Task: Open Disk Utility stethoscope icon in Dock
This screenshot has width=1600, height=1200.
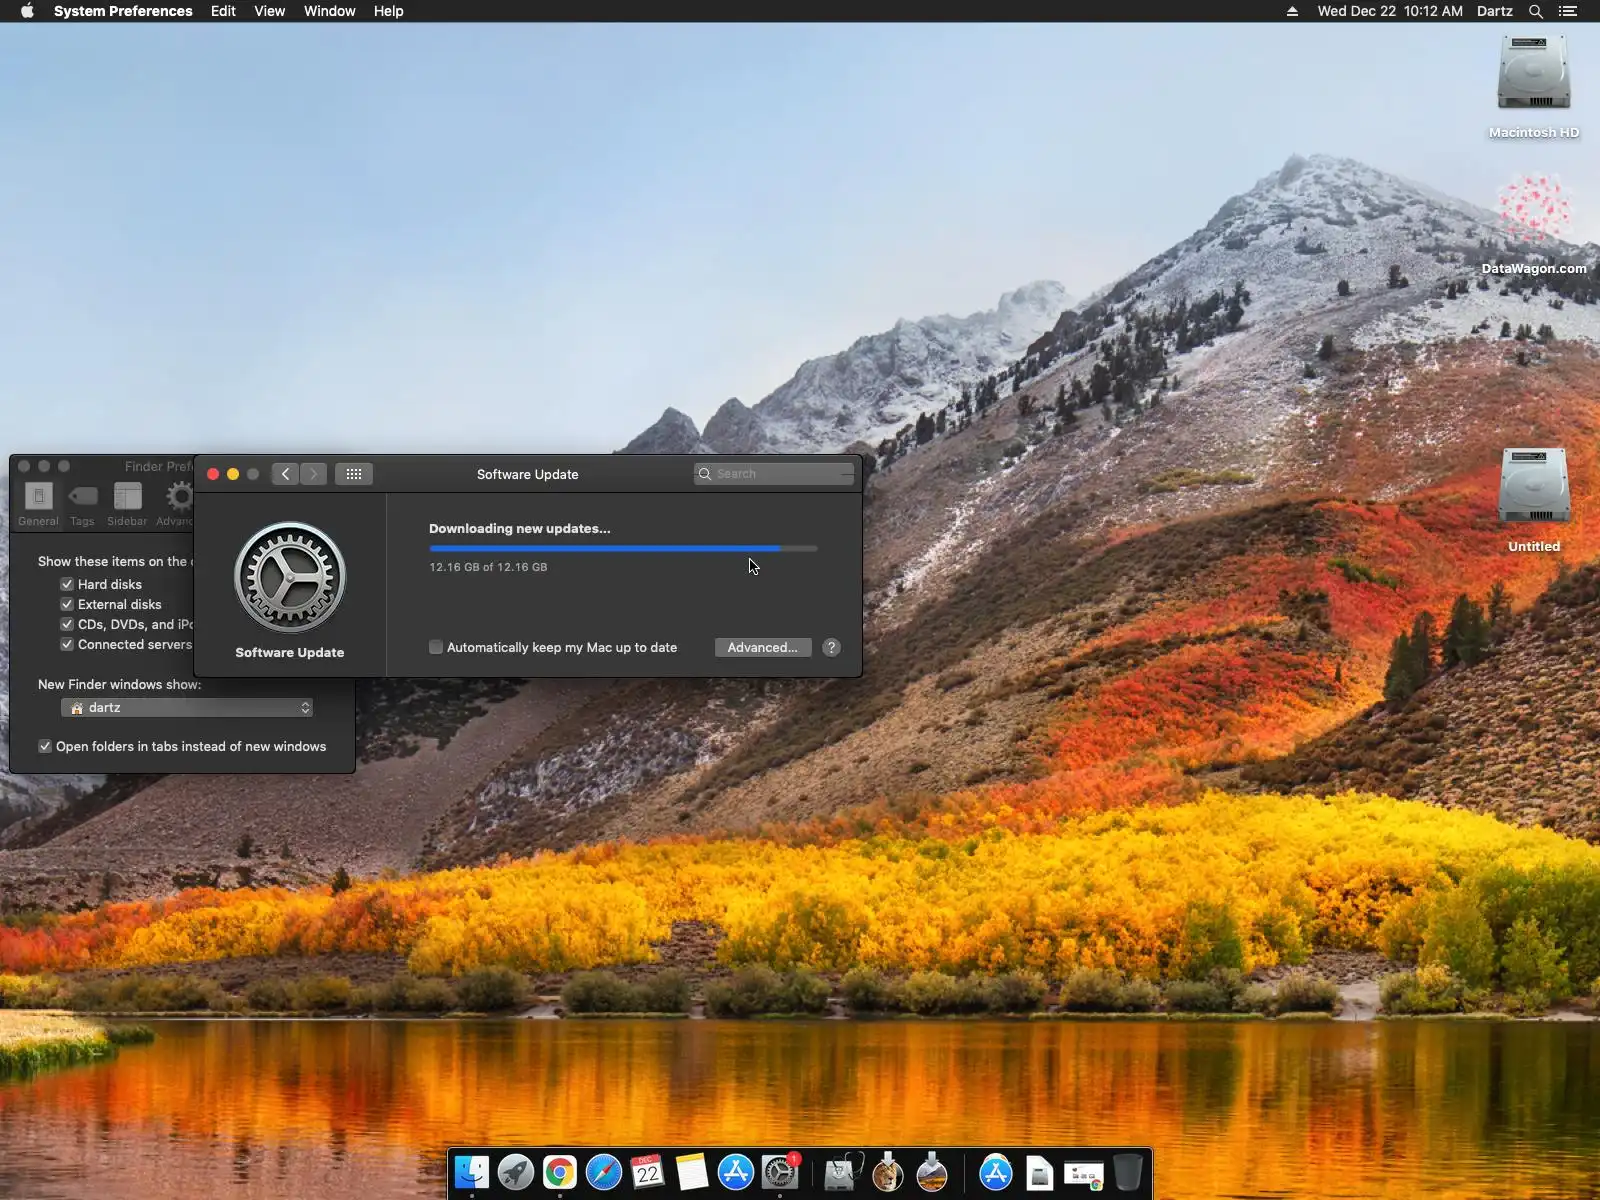Action: [842, 1172]
